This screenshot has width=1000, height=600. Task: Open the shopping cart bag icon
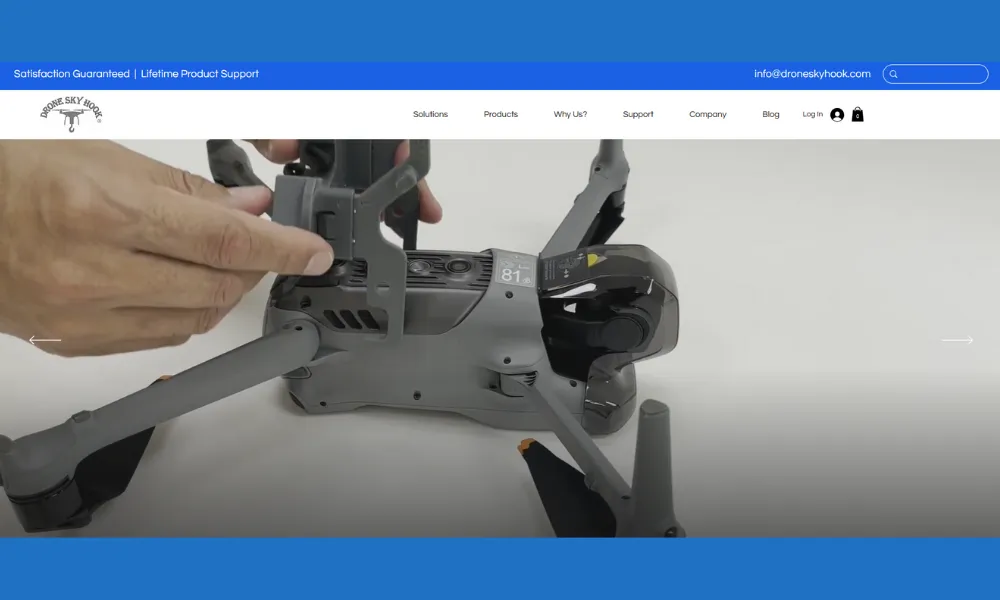click(857, 115)
